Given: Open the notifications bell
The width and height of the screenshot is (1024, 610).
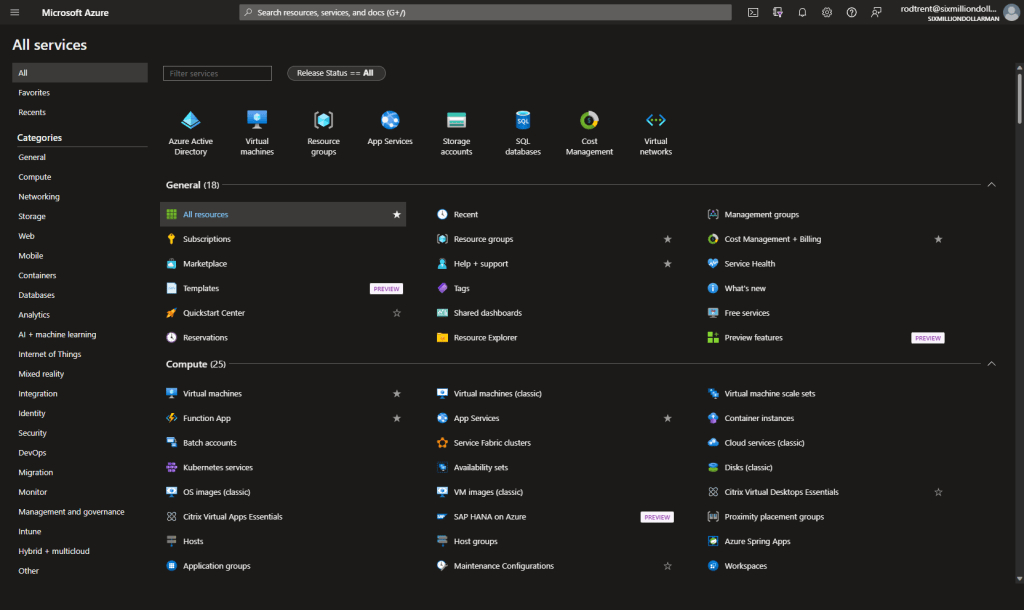Looking at the screenshot, I should pos(802,12).
